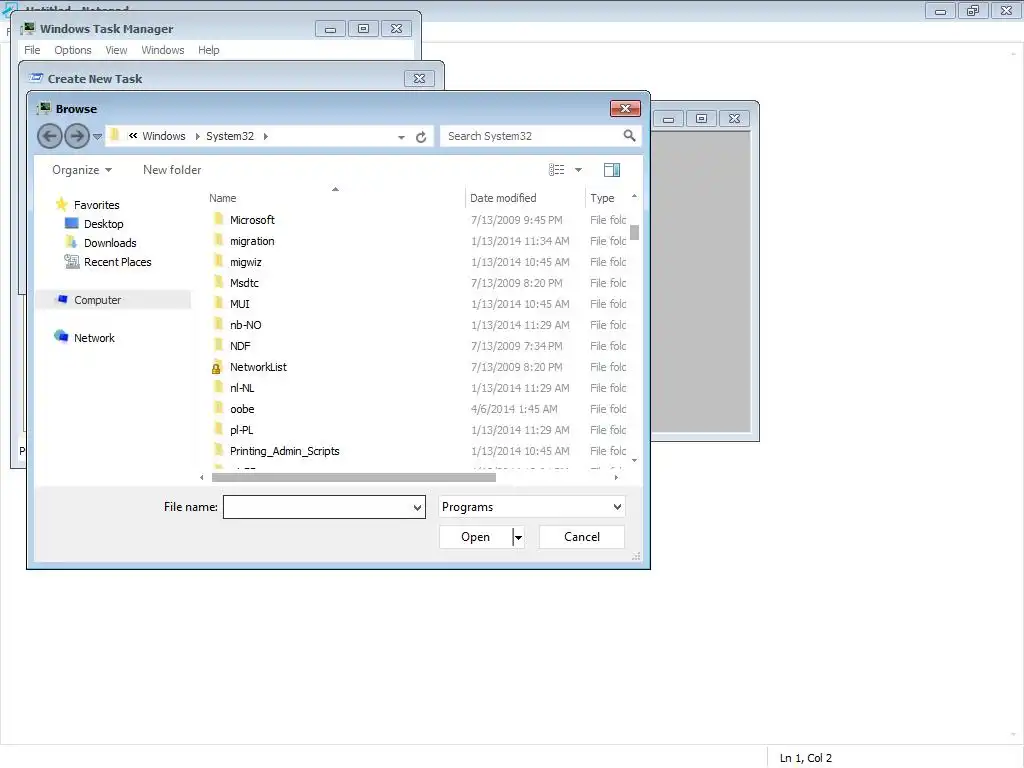Select Favorites star in navigation pane
The width and height of the screenshot is (1024, 768).
(x=61, y=204)
